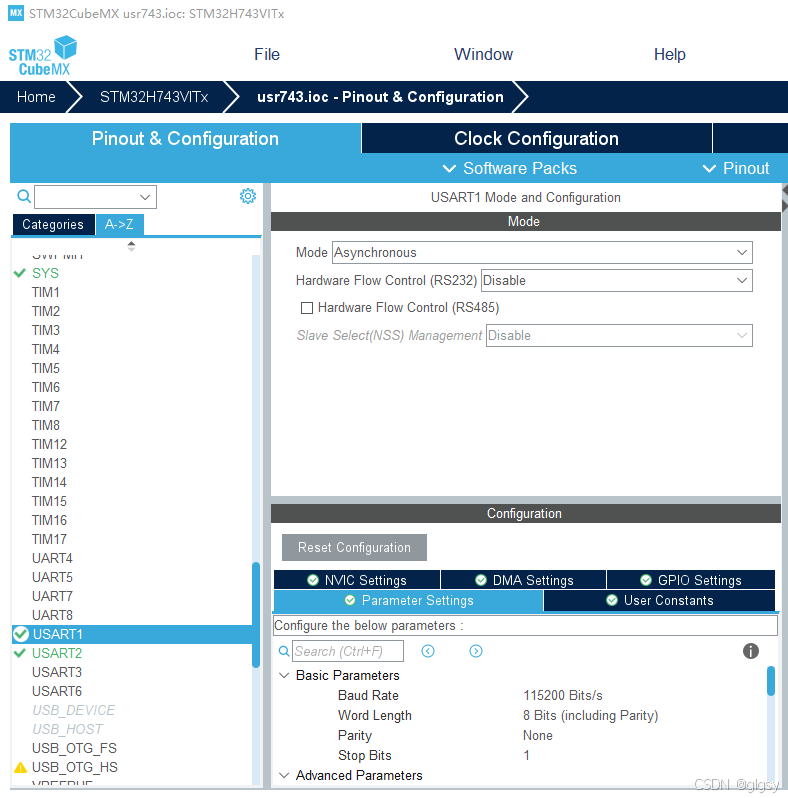Viewport: 788px width, 798px height.
Task: Switch to Clock Configuration tab
Action: 537,138
